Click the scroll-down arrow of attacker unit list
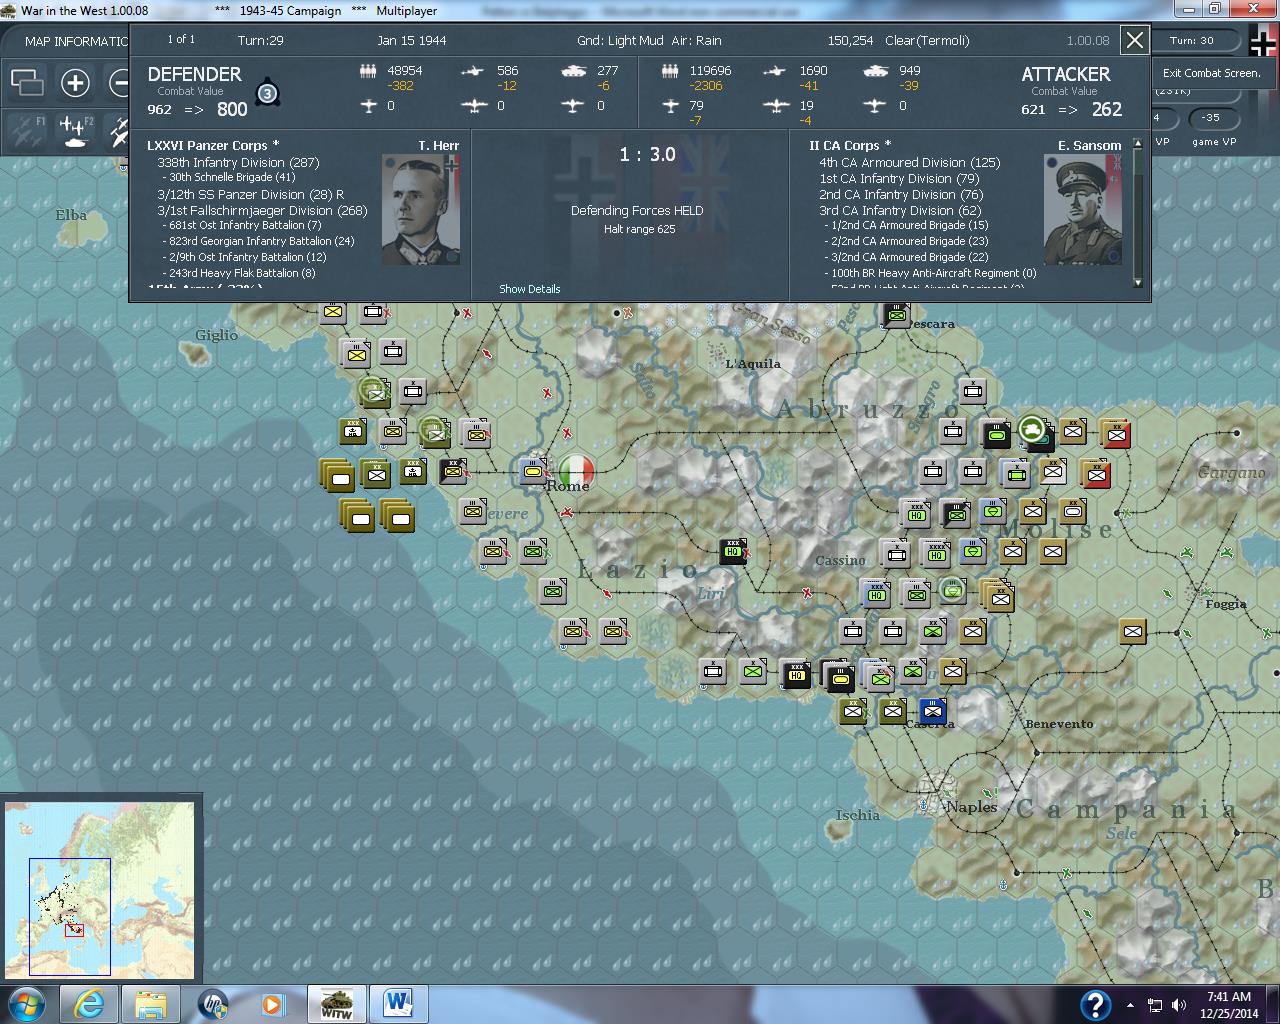The width and height of the screenshot is (1280, 1024). point(1137,283)
